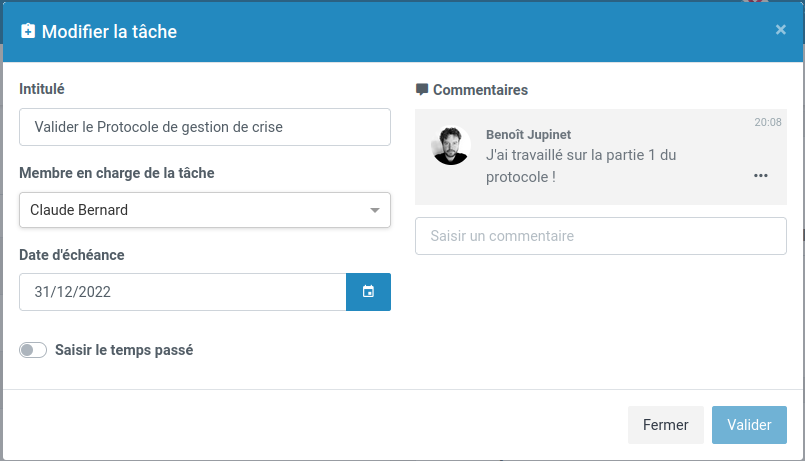Image resolution: width=805 pixels, height=461 pixels.
Task: Click the Fermer button
Action: tap(665, 425)
